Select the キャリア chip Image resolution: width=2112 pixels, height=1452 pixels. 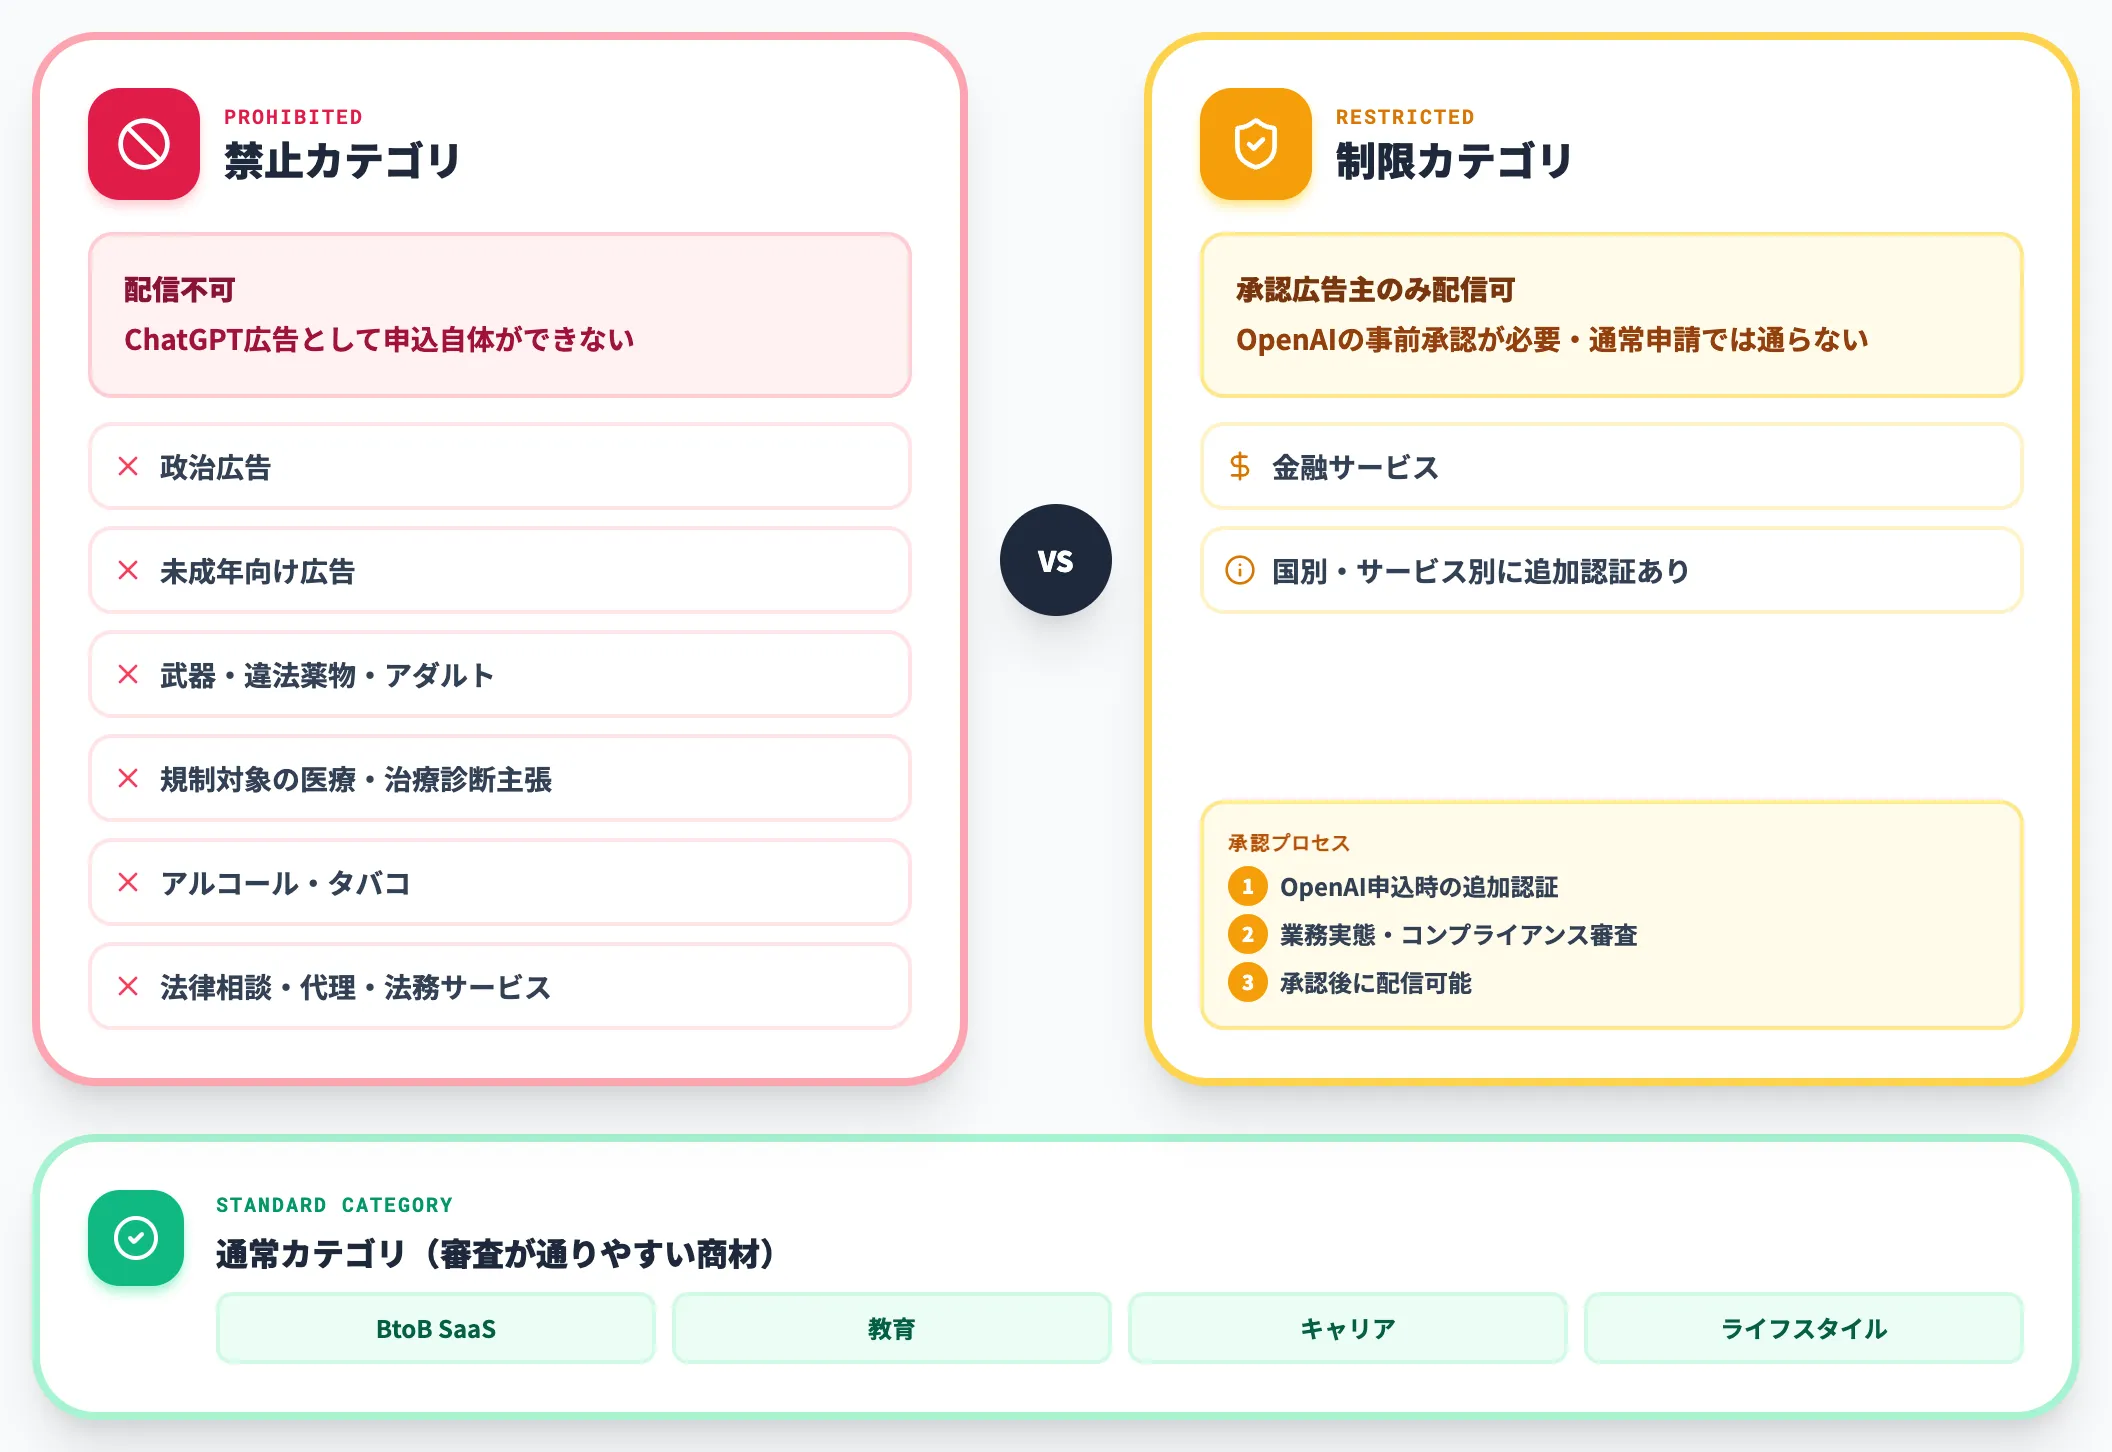pyautogui.click(x=1348, y=1328)
